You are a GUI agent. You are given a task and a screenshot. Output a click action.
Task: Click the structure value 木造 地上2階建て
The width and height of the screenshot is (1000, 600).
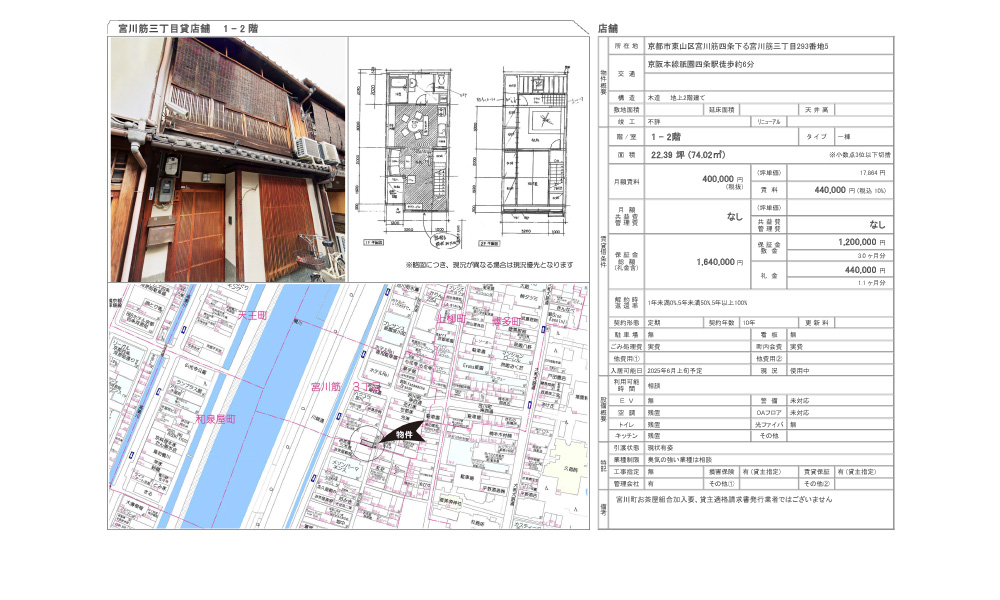coord(676,98)
